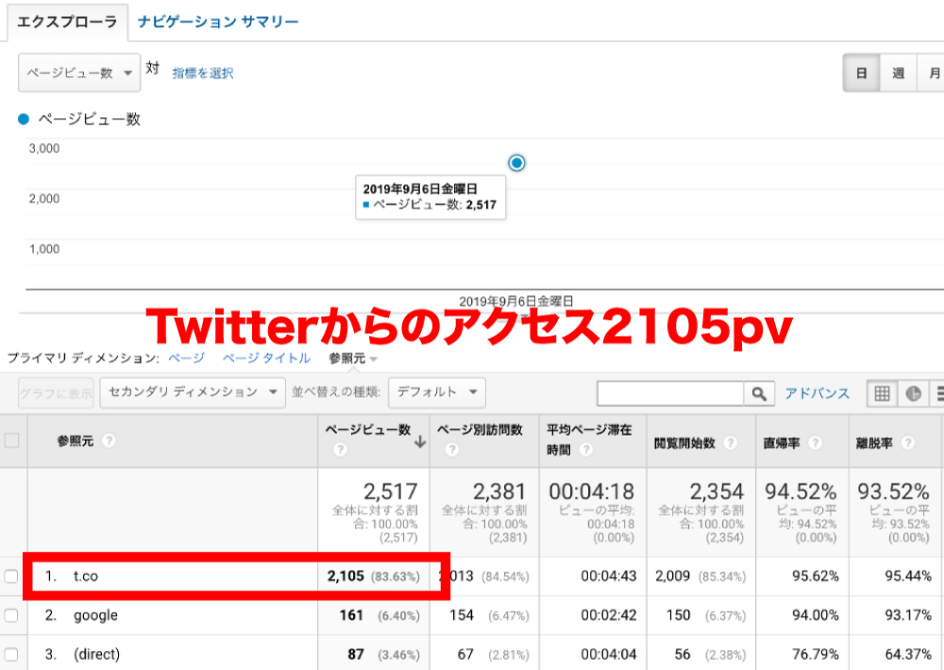Viewport: 944px width, 670px height.
Task: Click the 76.79% bounce rate value
Action: tap(815, 654)
